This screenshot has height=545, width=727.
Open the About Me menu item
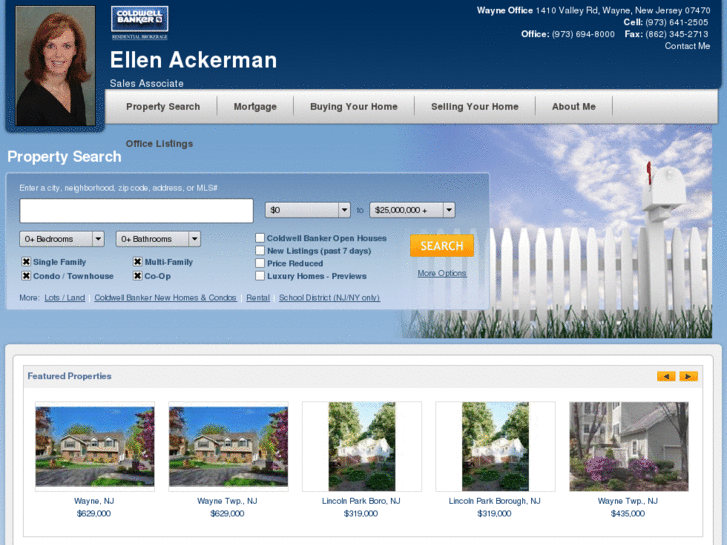[x=574, y=107]
